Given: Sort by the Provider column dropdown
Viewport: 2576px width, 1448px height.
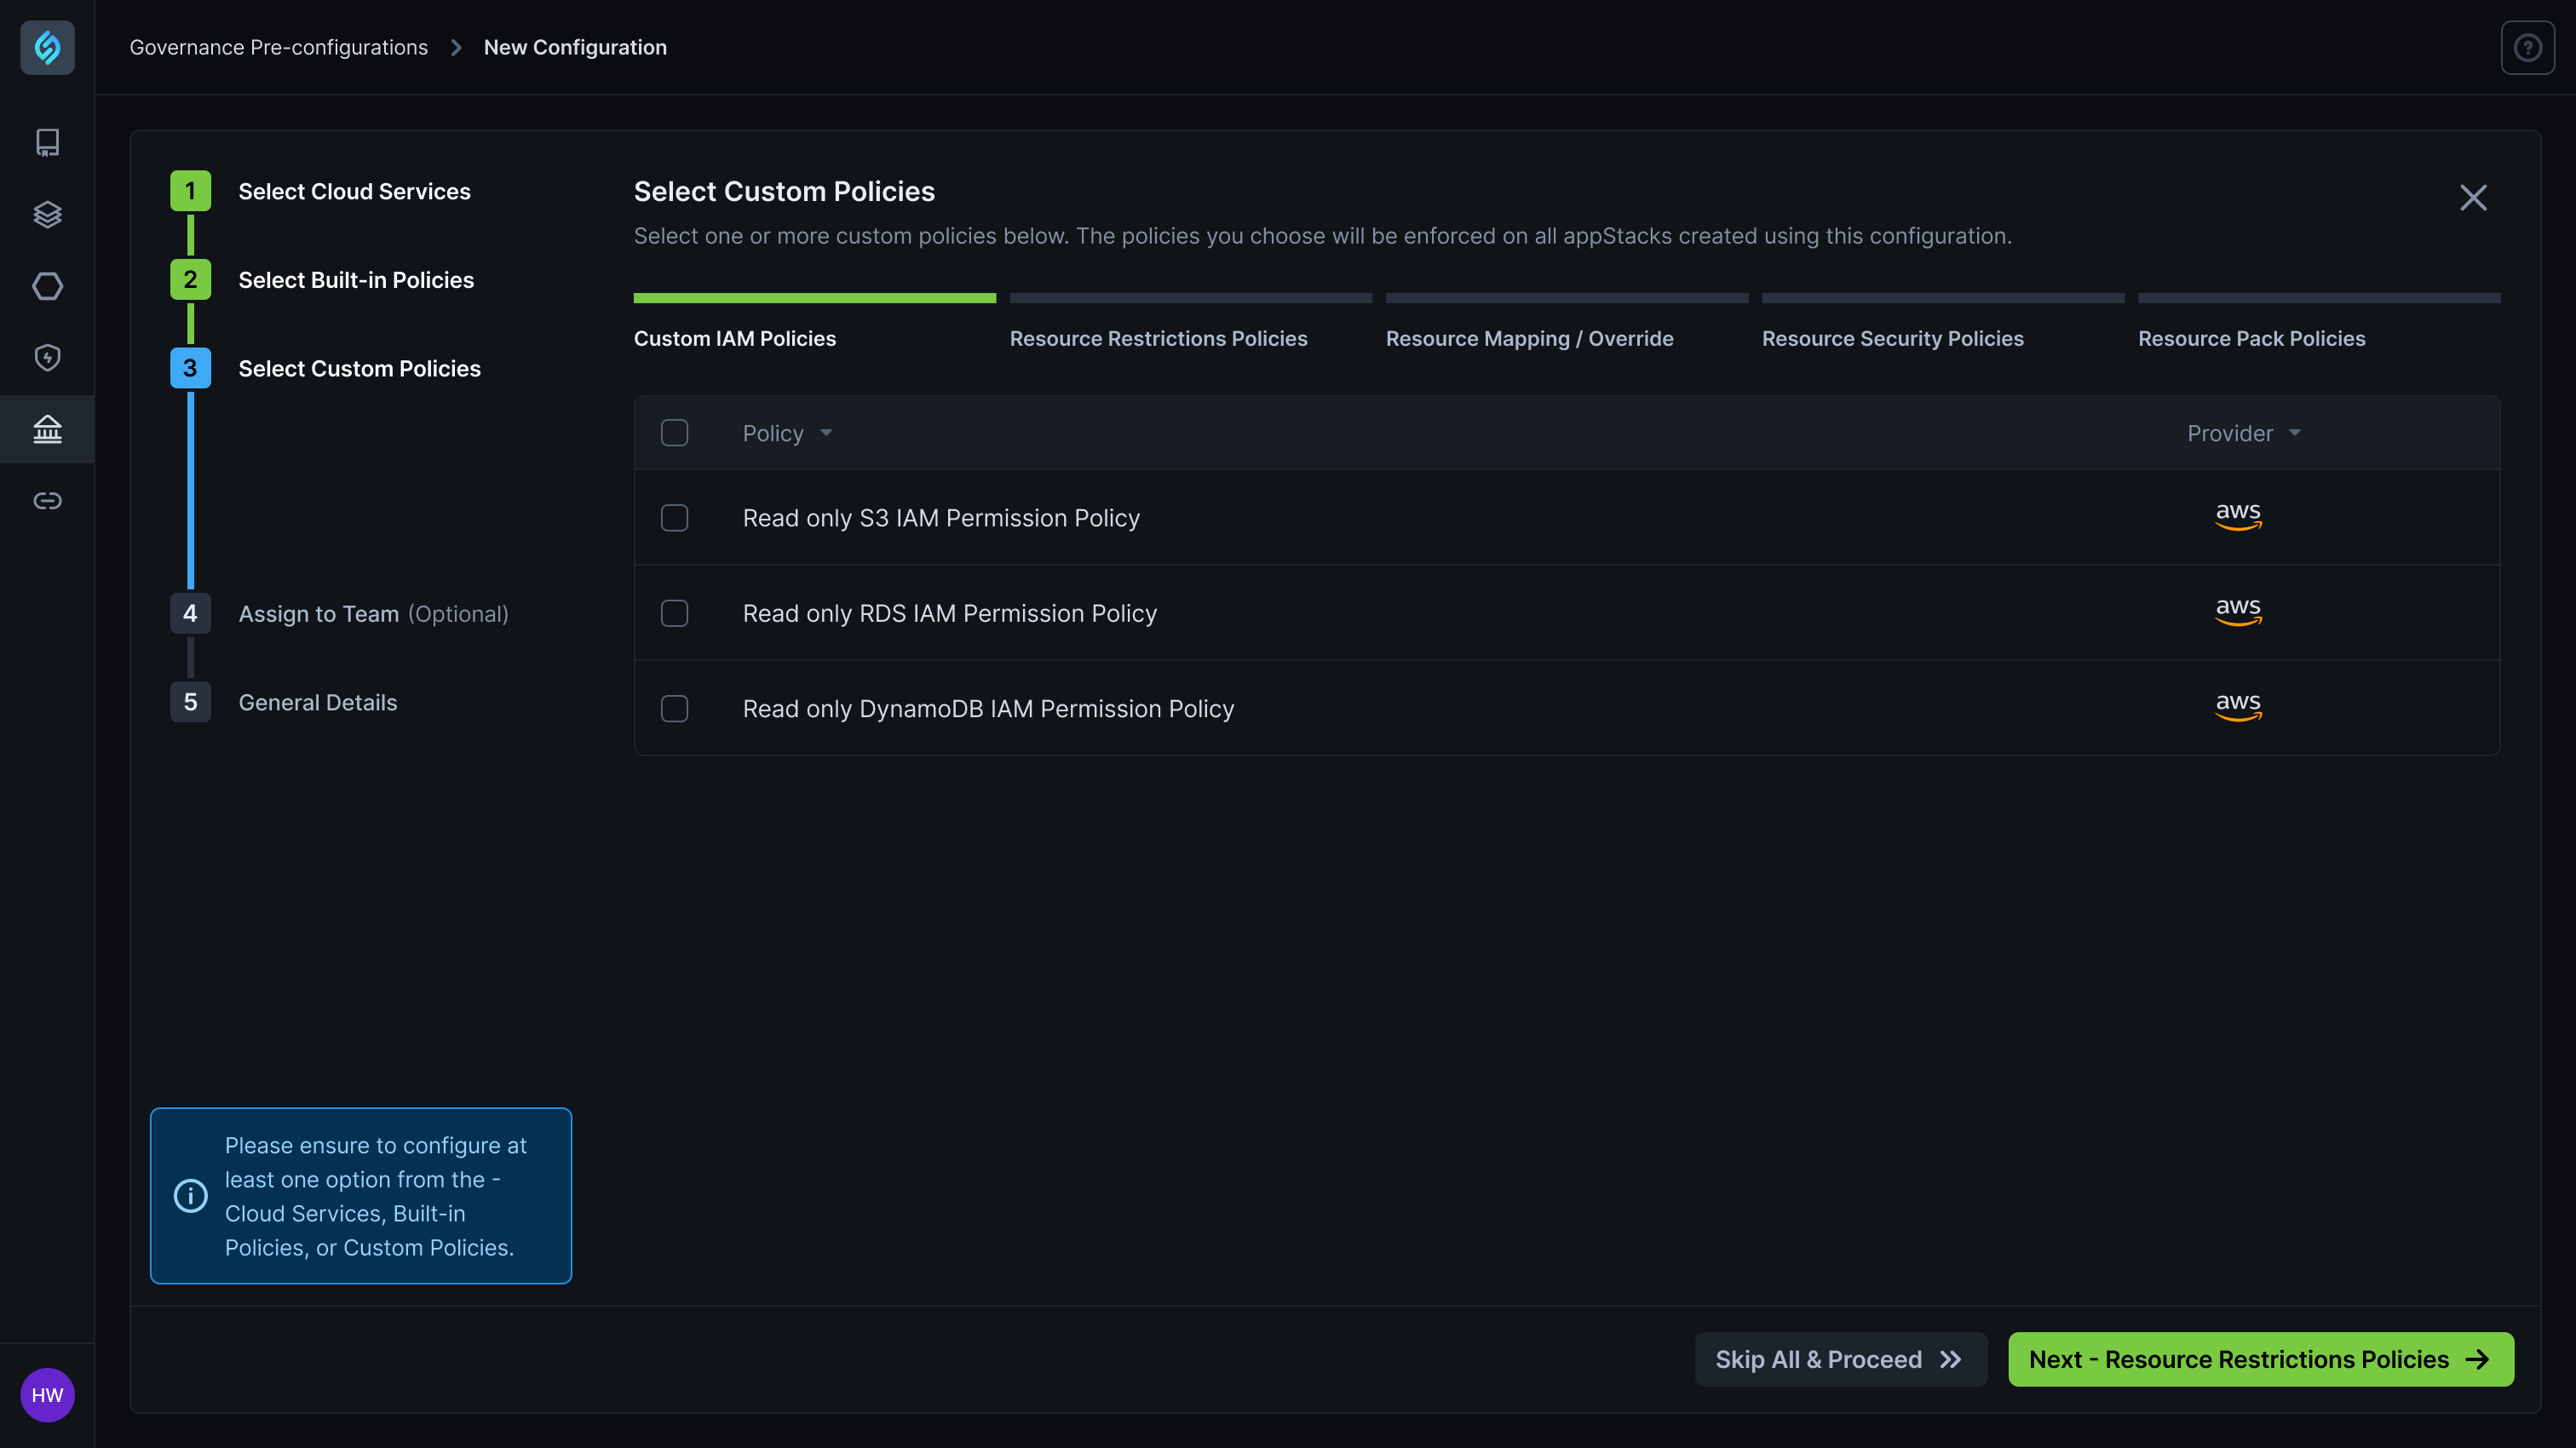Looking at the screenshot, I should click(x=2243, y=433).
